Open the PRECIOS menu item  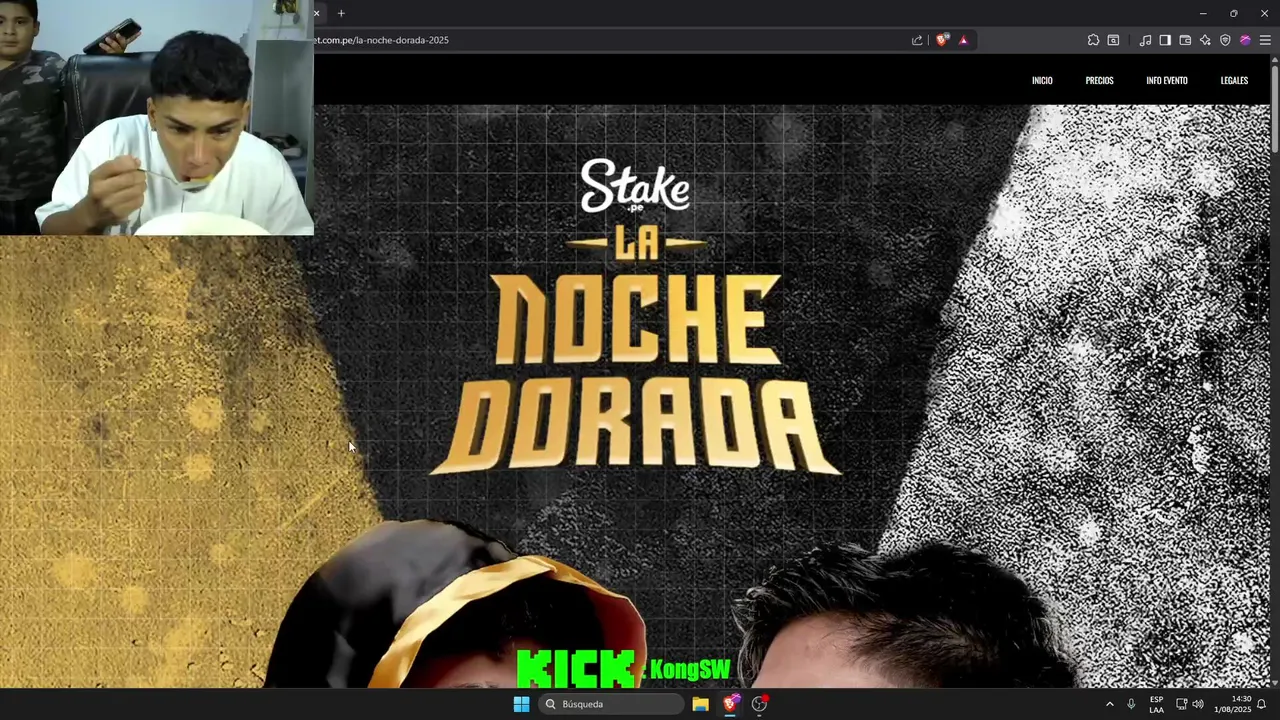1099,80
